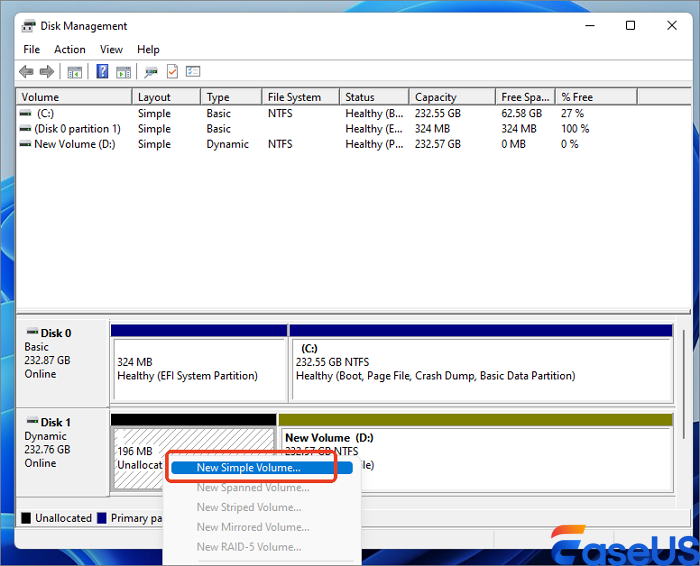Maximize the Disk Management window
The height and width of the screenshot is (566, 700).
(x=630, y=25)
